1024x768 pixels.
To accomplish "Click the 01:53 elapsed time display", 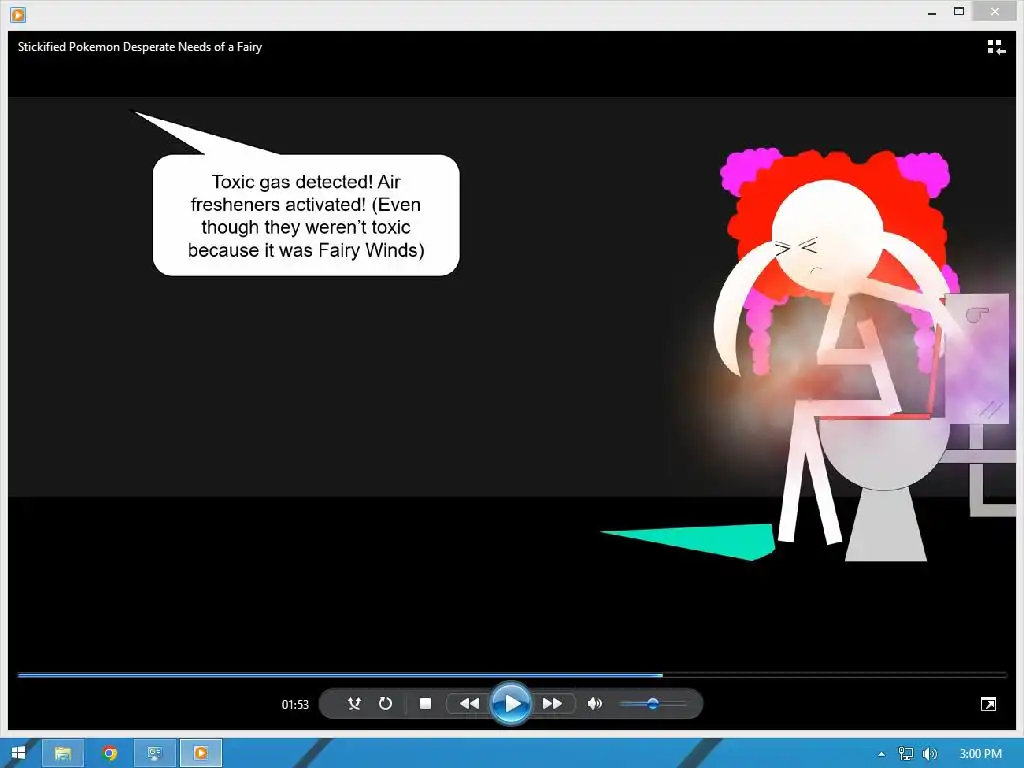I will [295, 704].
